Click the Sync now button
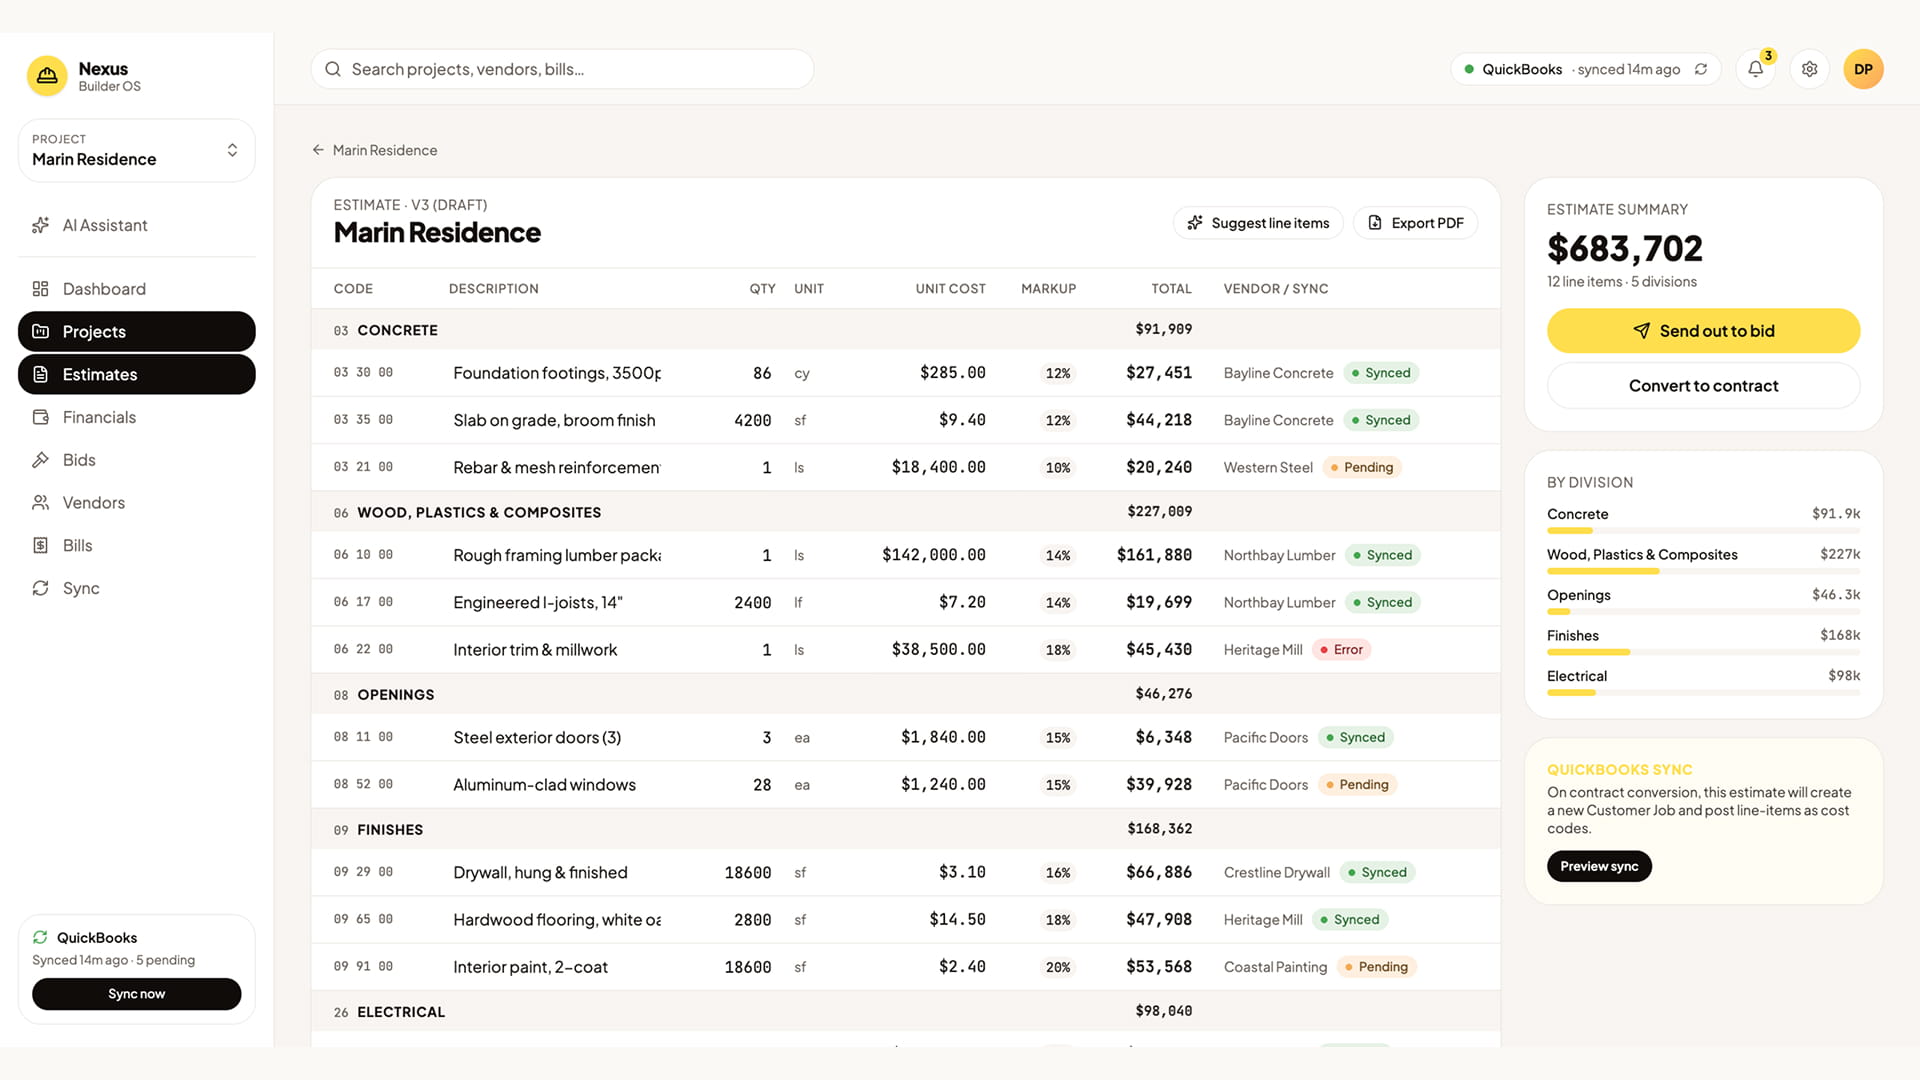The image size is (1920, 1080). point(137,994)
